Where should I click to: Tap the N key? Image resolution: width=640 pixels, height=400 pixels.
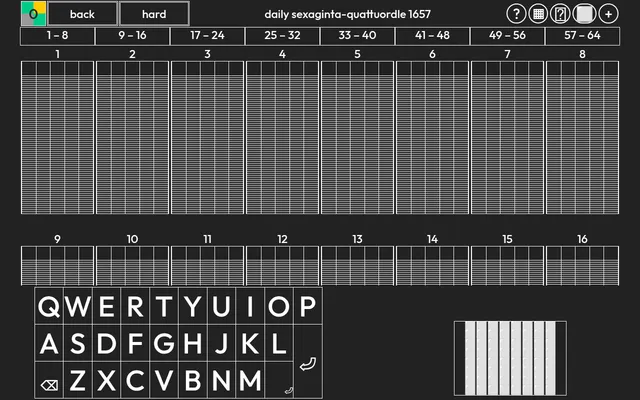(221, 380)
